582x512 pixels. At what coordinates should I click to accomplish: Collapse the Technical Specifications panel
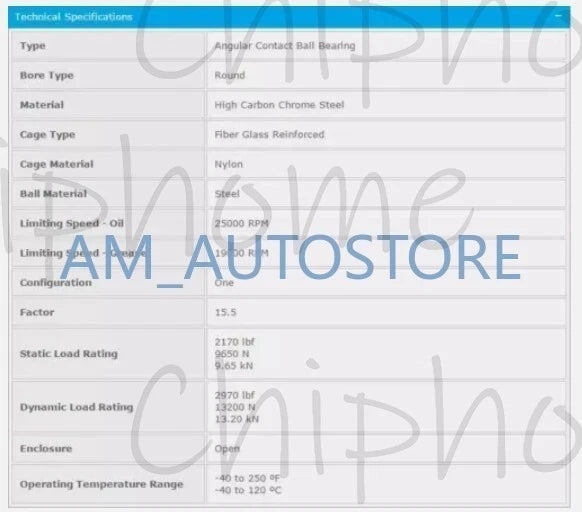[558, 16]
